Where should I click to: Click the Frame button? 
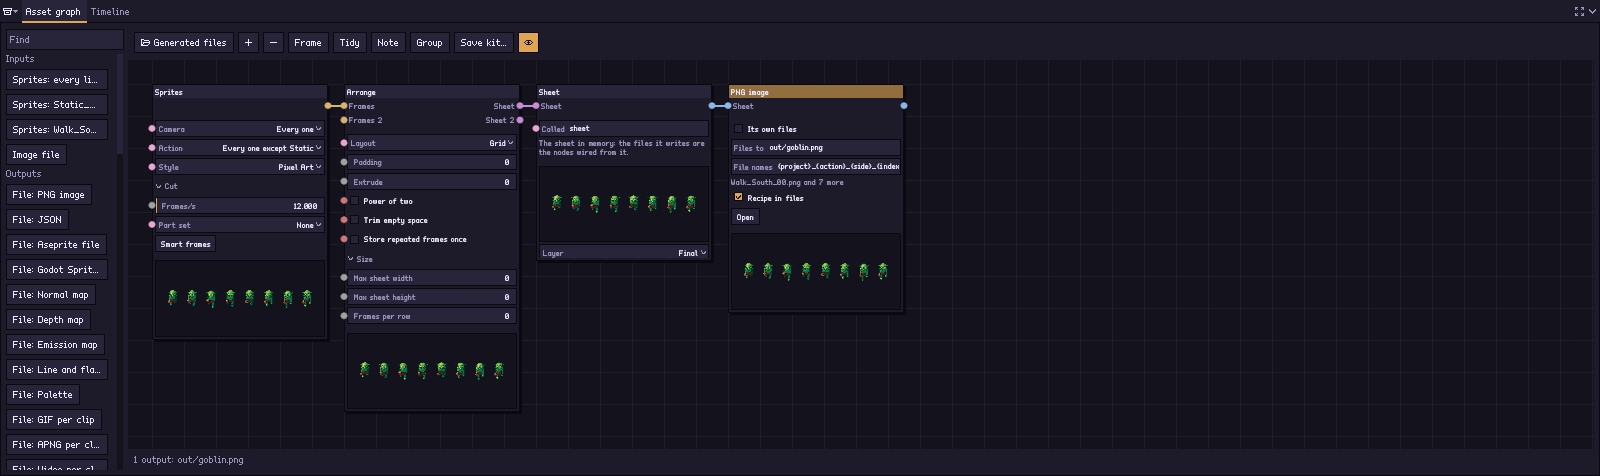tap(308, 42)
